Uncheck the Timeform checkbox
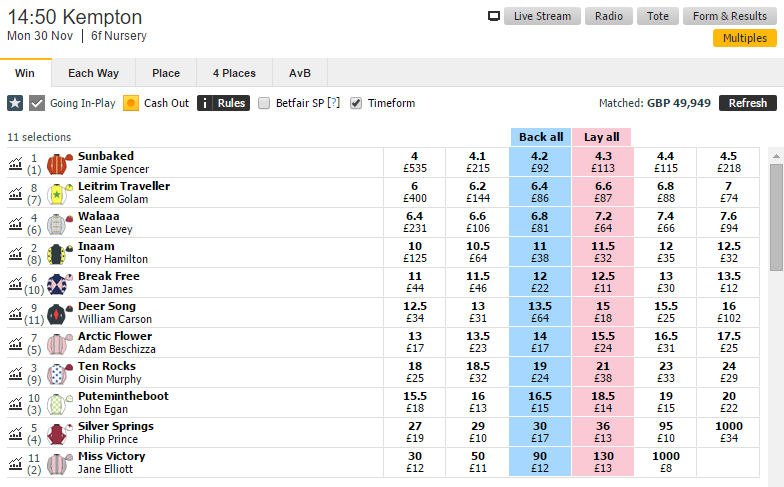The height and width of the screenshot is (487, 784). pyautogui.click(x=356, y=103)
